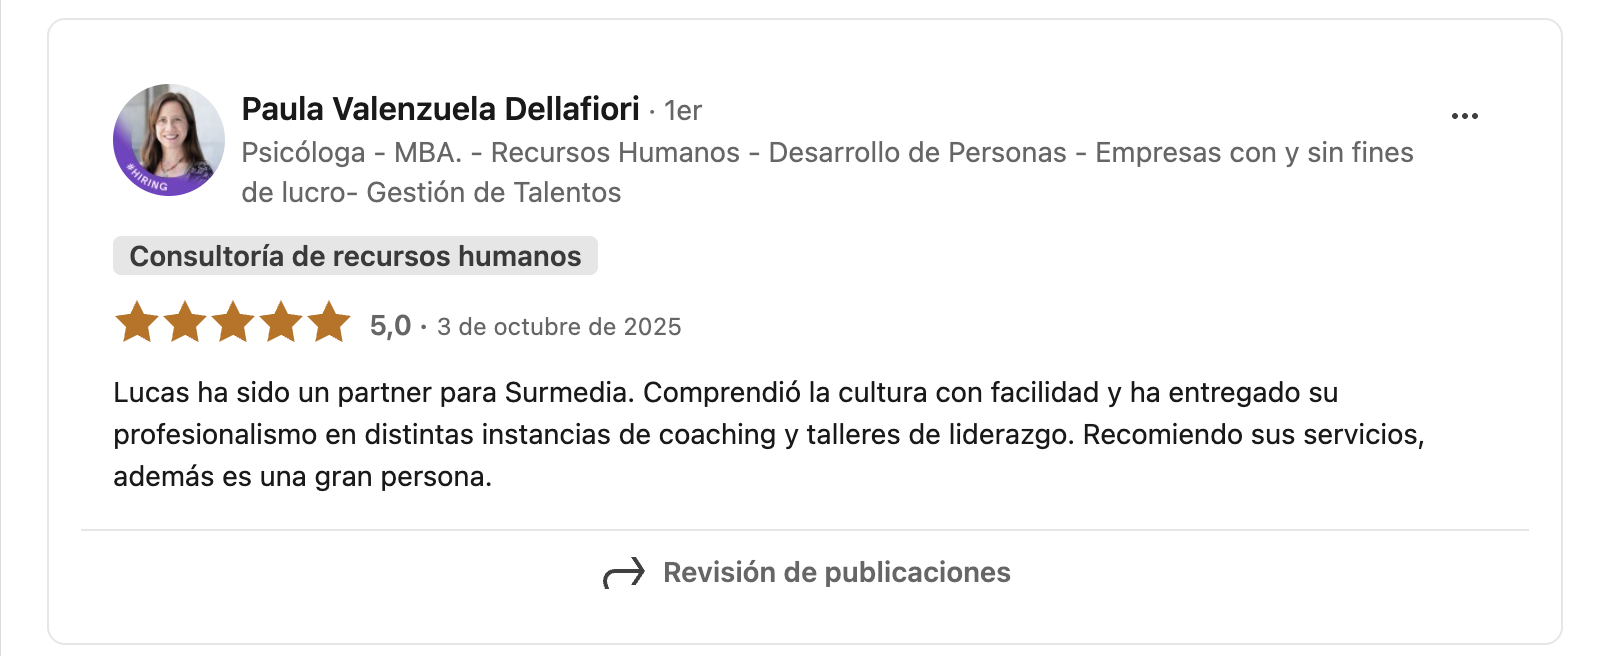1600x656 pixels.
Task: Click the fourth rating star
Action: (281, 323)
